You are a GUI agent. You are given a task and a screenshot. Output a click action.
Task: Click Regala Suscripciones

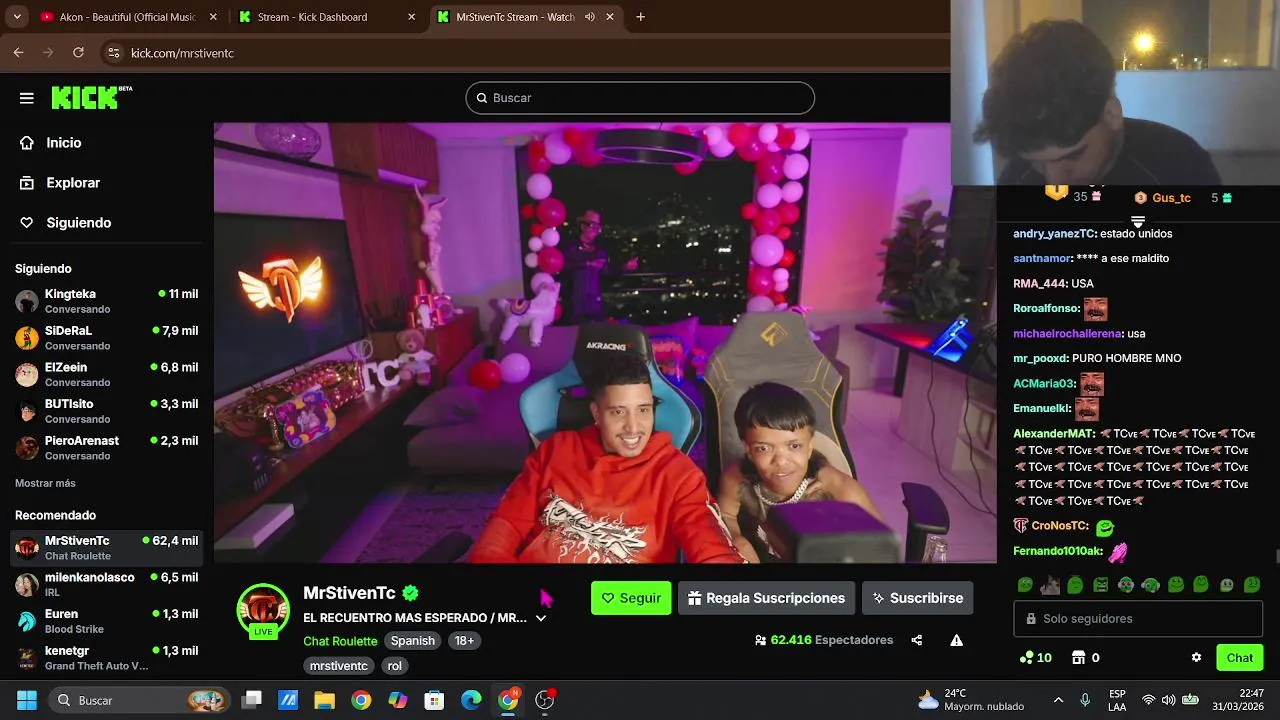click(766, 598)
